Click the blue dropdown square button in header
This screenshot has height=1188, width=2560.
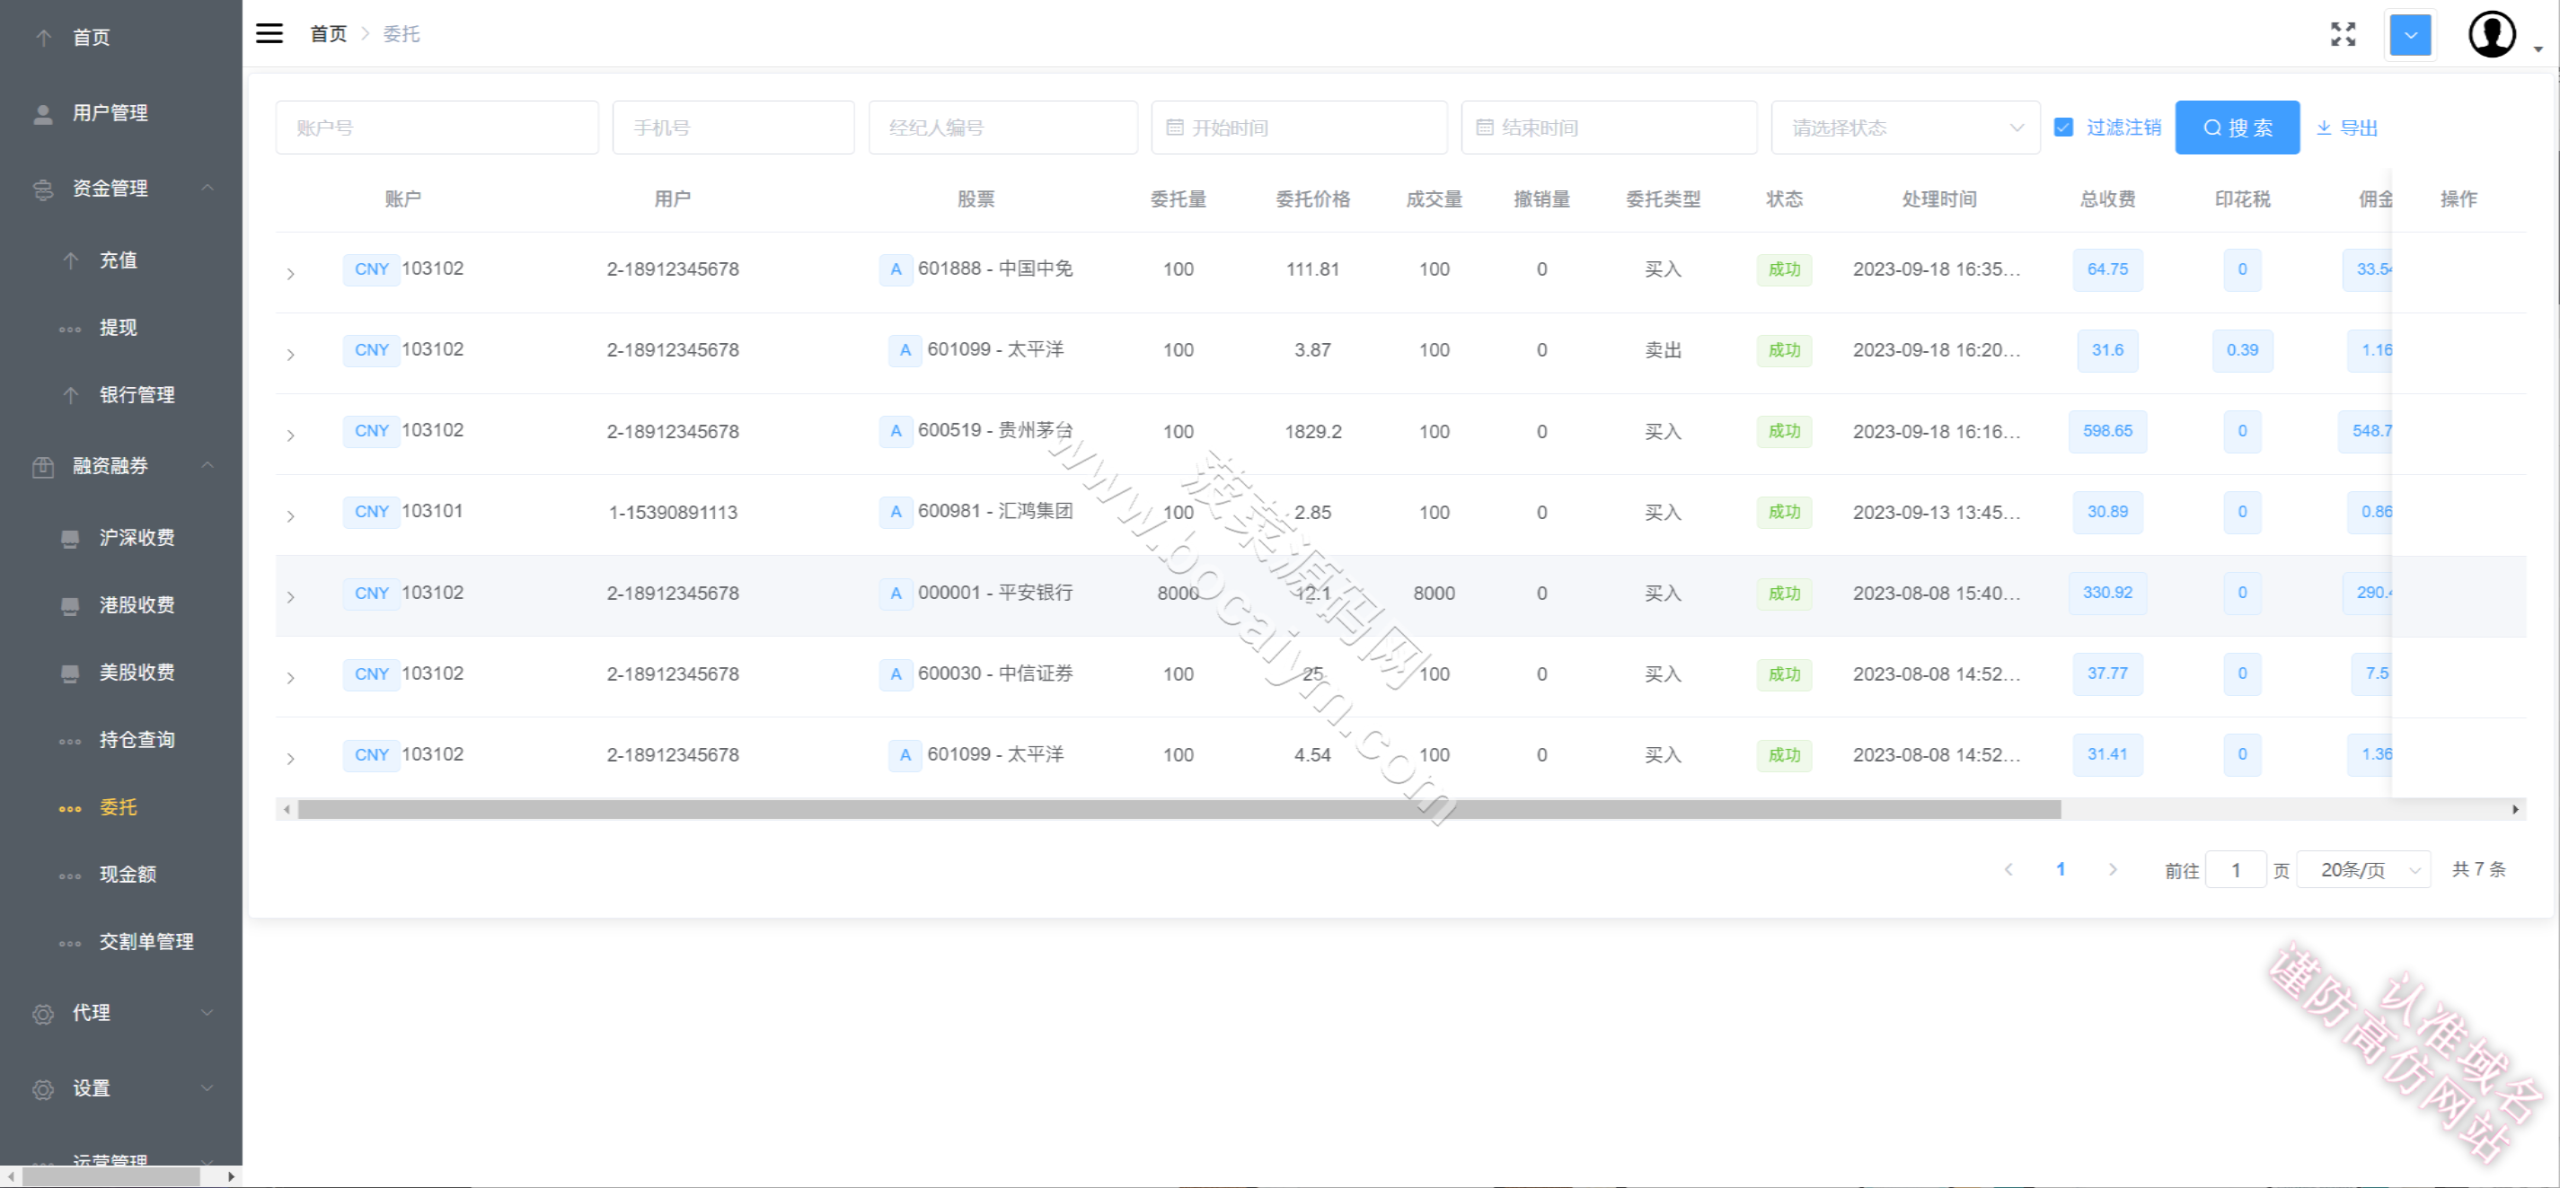(2410, 35)
